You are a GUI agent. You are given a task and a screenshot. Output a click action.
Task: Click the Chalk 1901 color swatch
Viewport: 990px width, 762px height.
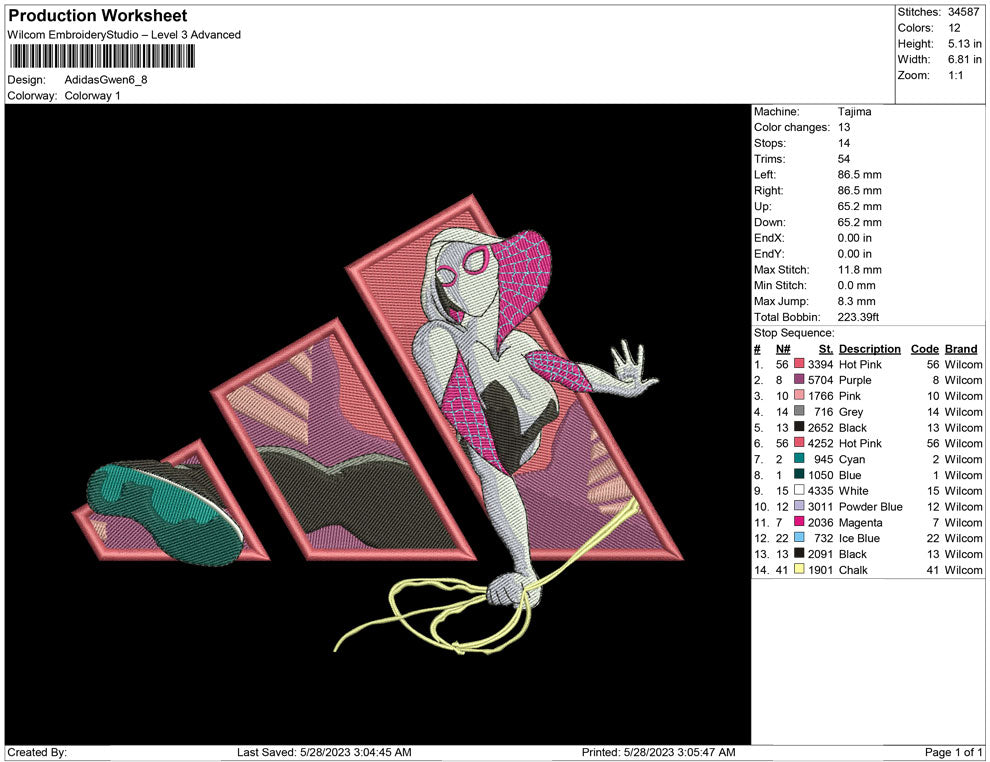coord(799,569)
